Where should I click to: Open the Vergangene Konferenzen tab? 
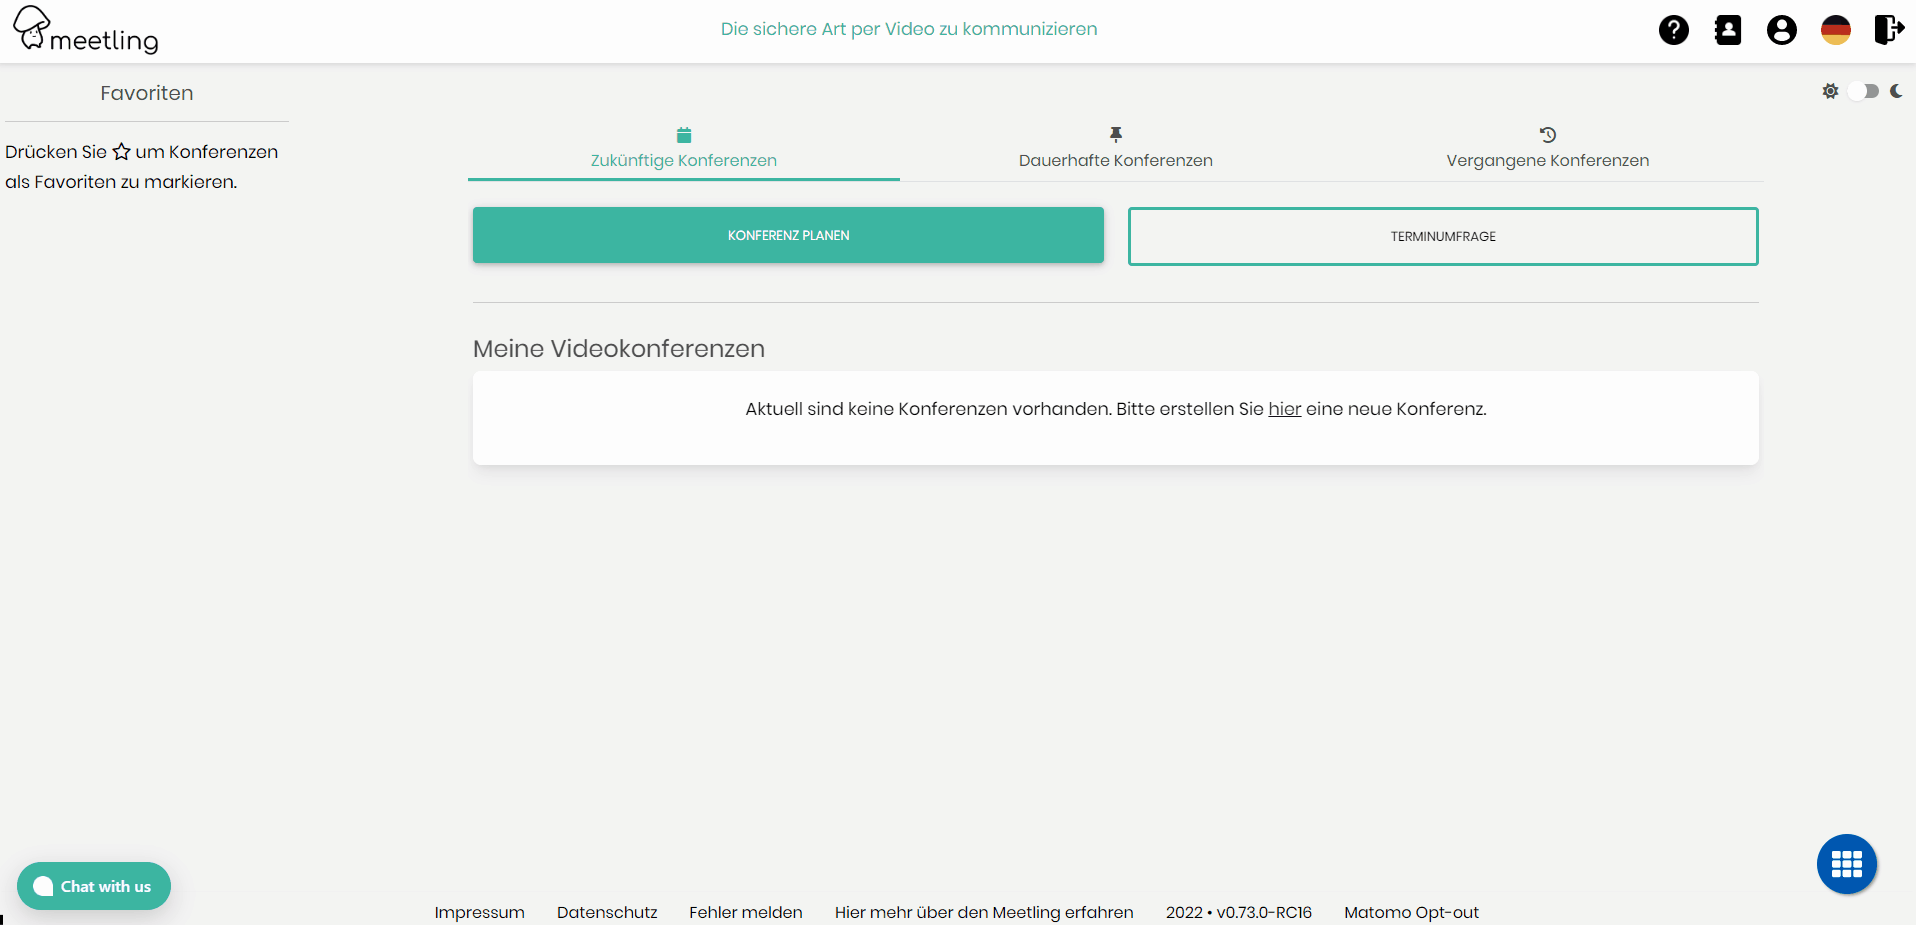pos(1547,160)
